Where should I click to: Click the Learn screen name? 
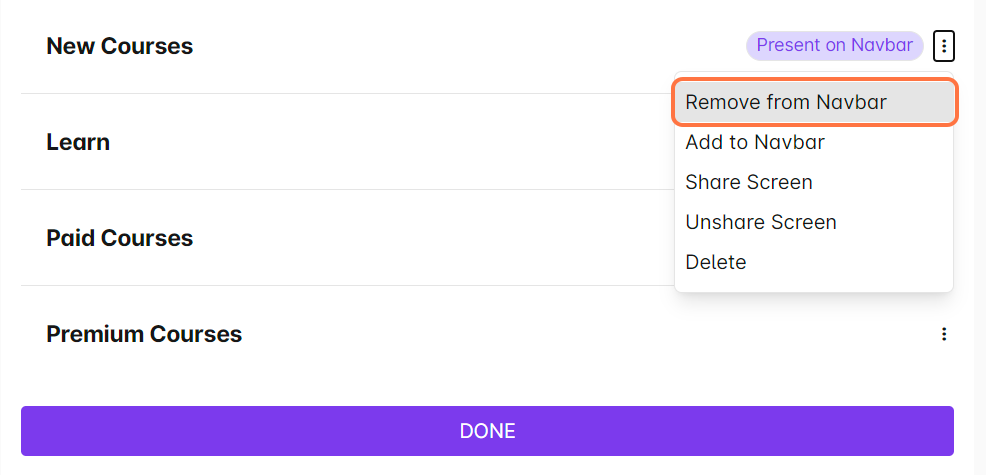click(x=78, y=142)
